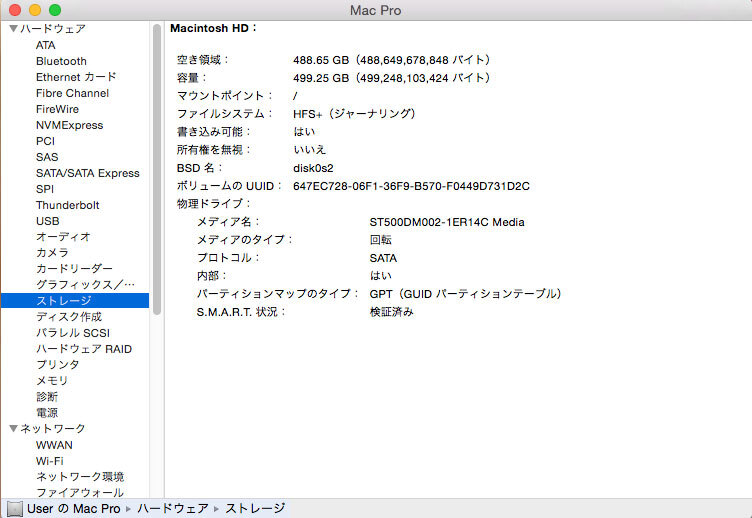Open the カードリーダー entry

74,269
